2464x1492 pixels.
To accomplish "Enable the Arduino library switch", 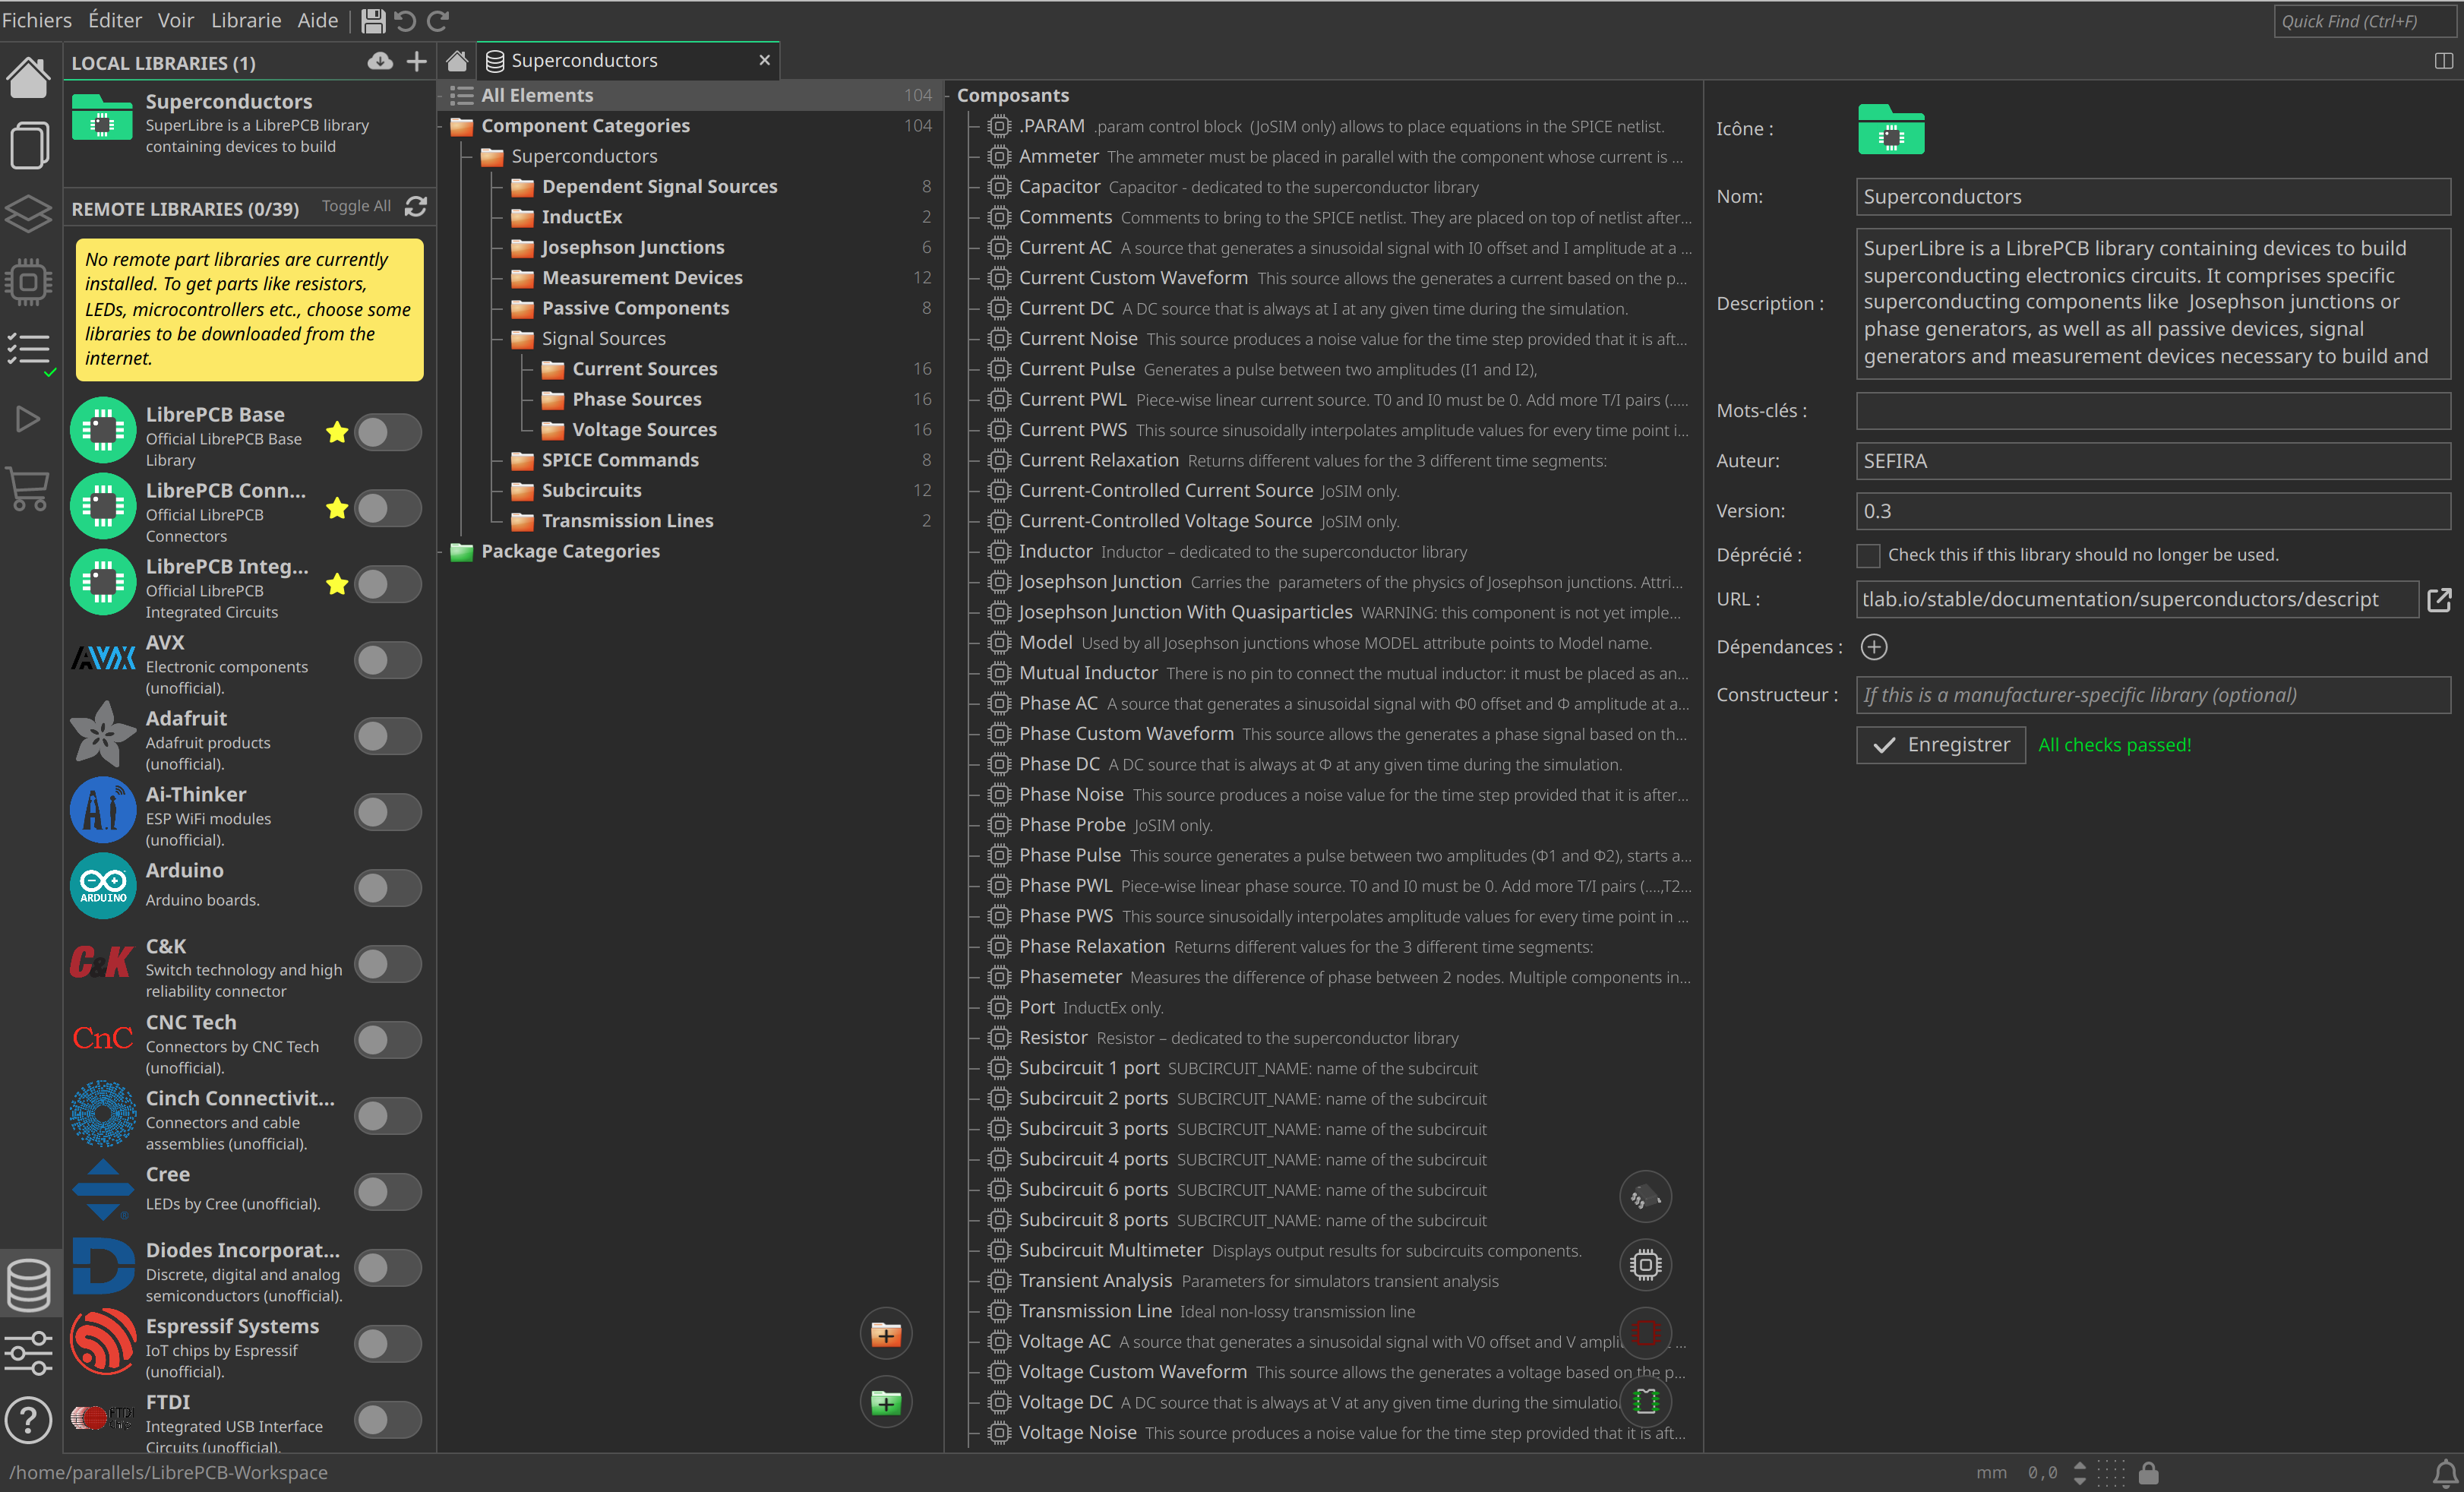I will tap(387, 888).
